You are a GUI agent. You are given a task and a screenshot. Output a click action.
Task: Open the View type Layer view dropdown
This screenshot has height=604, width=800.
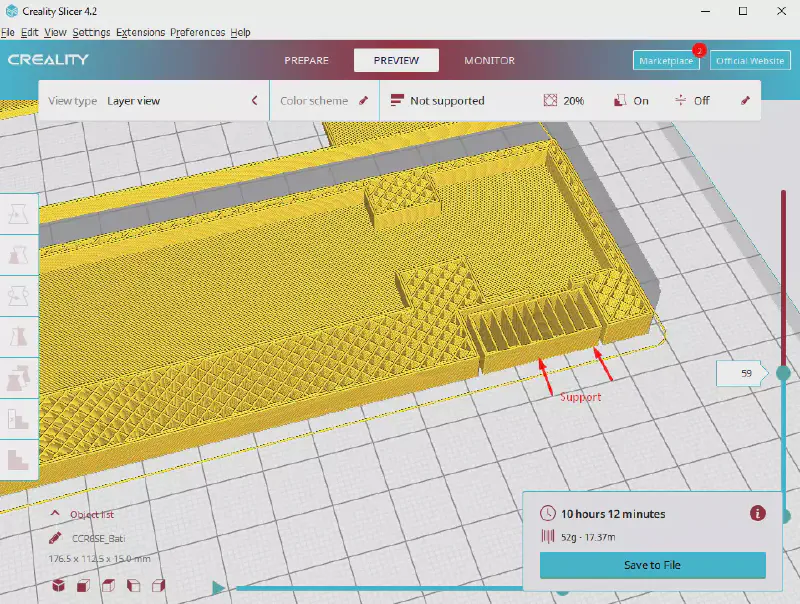153,101
